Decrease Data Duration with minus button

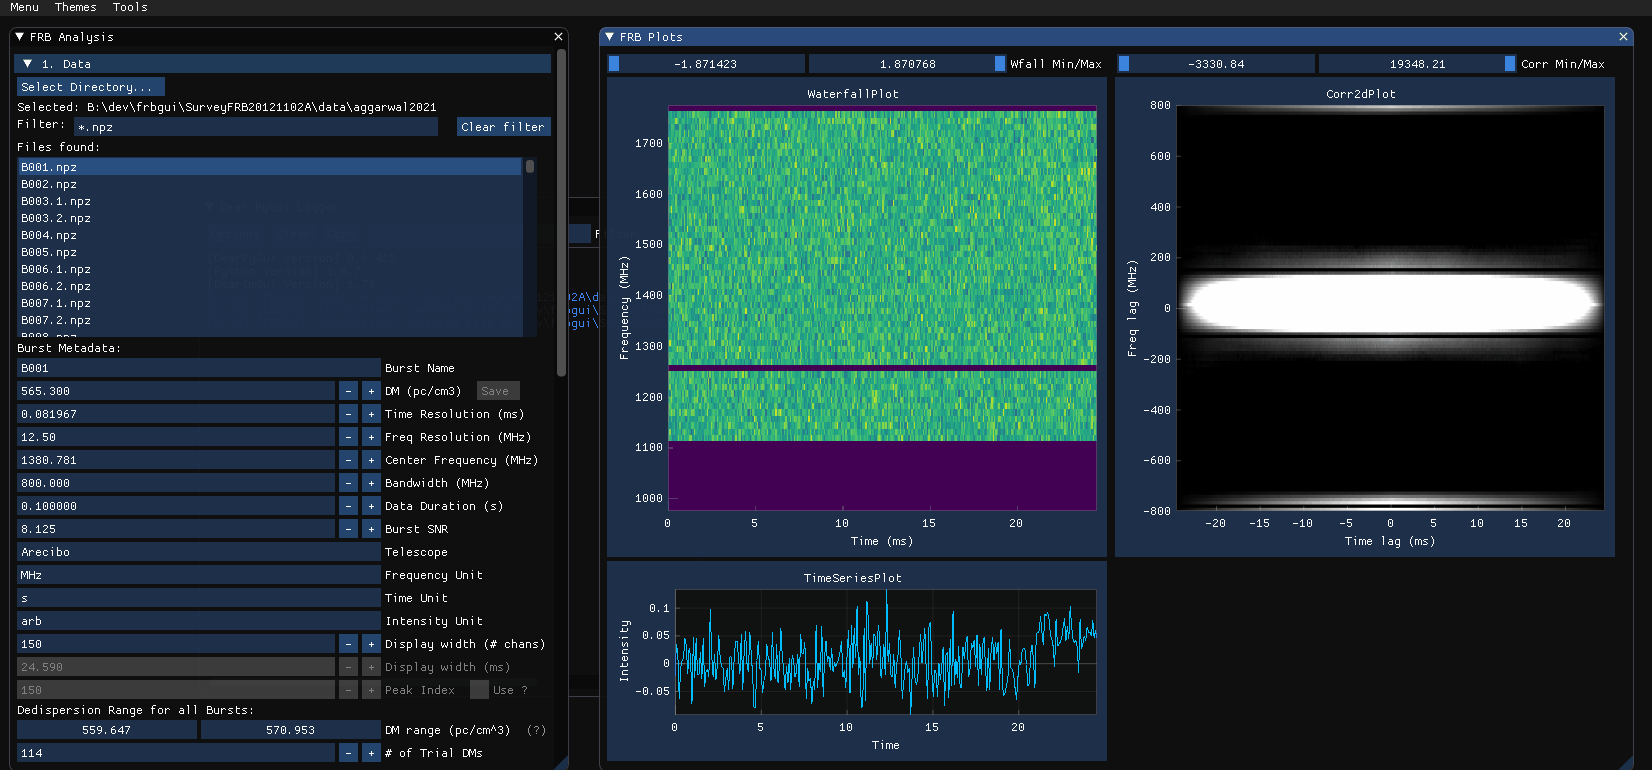tap(348, 506)
